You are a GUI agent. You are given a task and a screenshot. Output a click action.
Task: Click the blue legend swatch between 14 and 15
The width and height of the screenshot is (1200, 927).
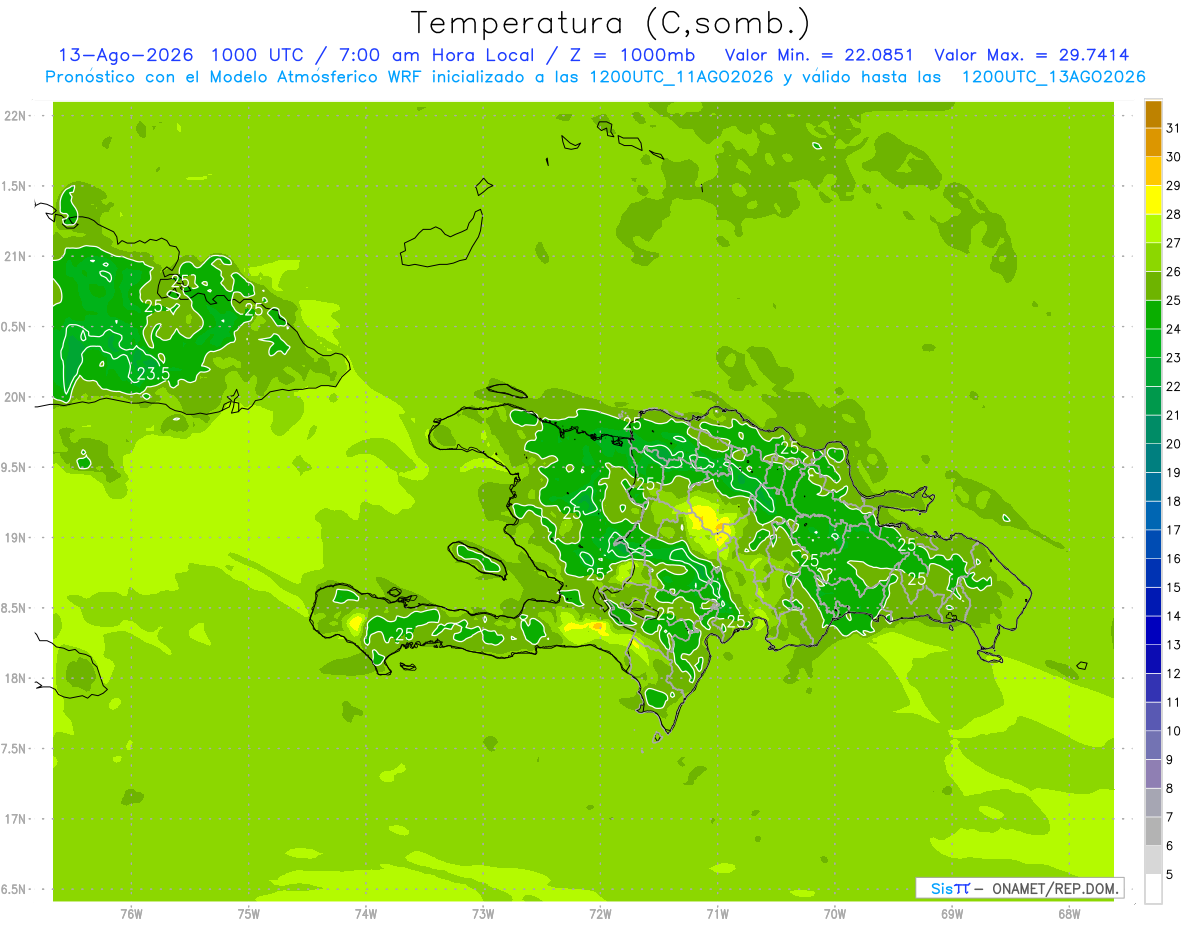pos(1153,602)
